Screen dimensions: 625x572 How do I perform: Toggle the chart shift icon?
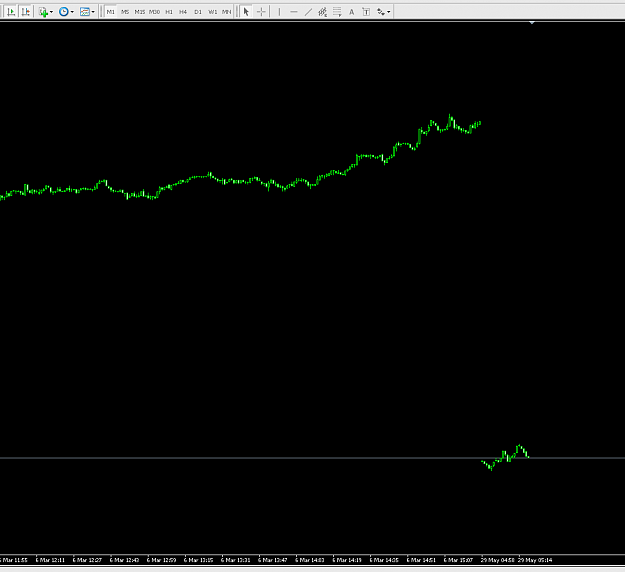tap(26, 12)
